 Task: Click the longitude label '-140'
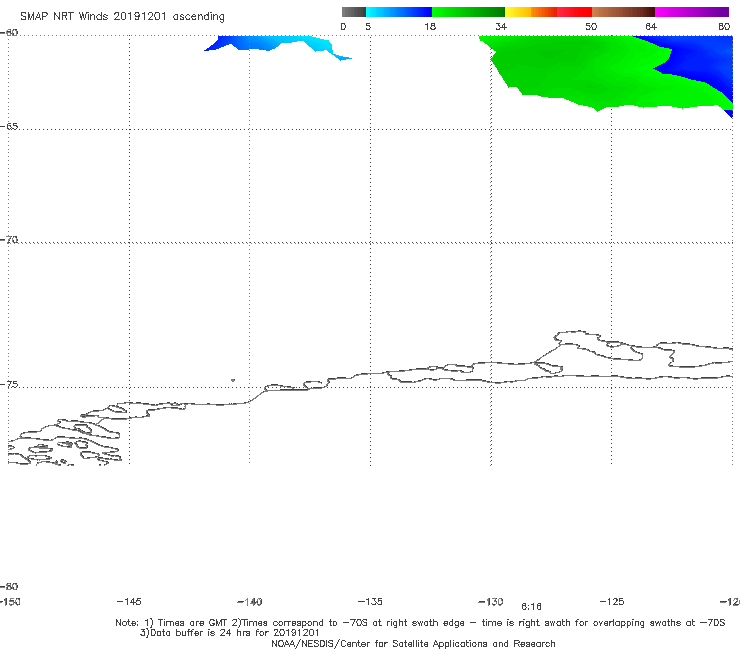pos(250,601)
